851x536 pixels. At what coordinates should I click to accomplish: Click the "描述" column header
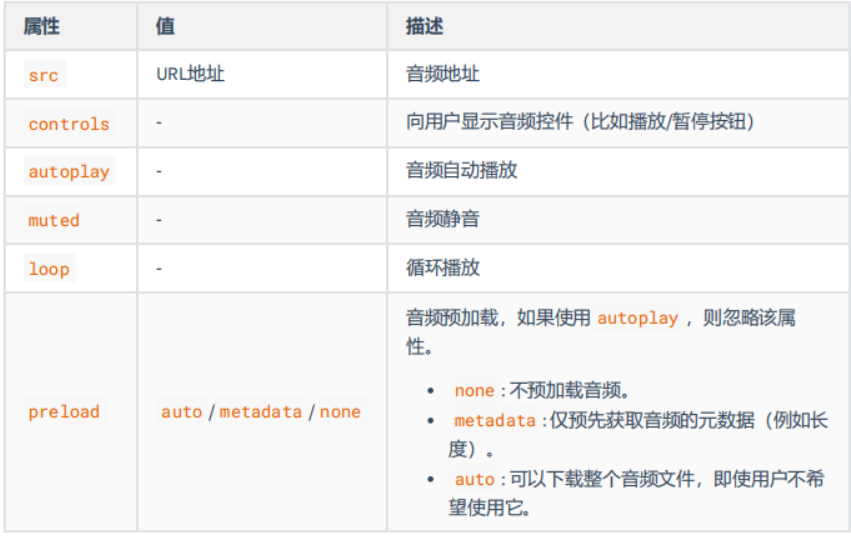pos(425,27)
